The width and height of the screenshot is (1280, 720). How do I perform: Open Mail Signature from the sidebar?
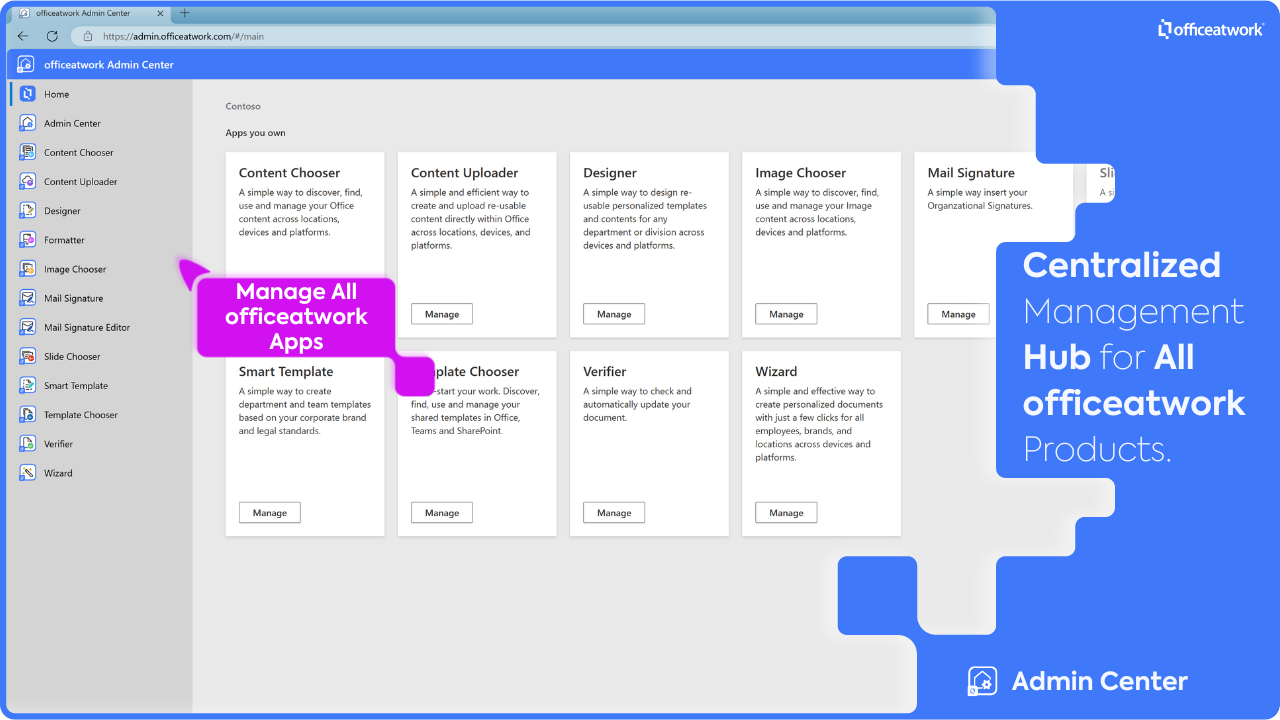point(100,298)
